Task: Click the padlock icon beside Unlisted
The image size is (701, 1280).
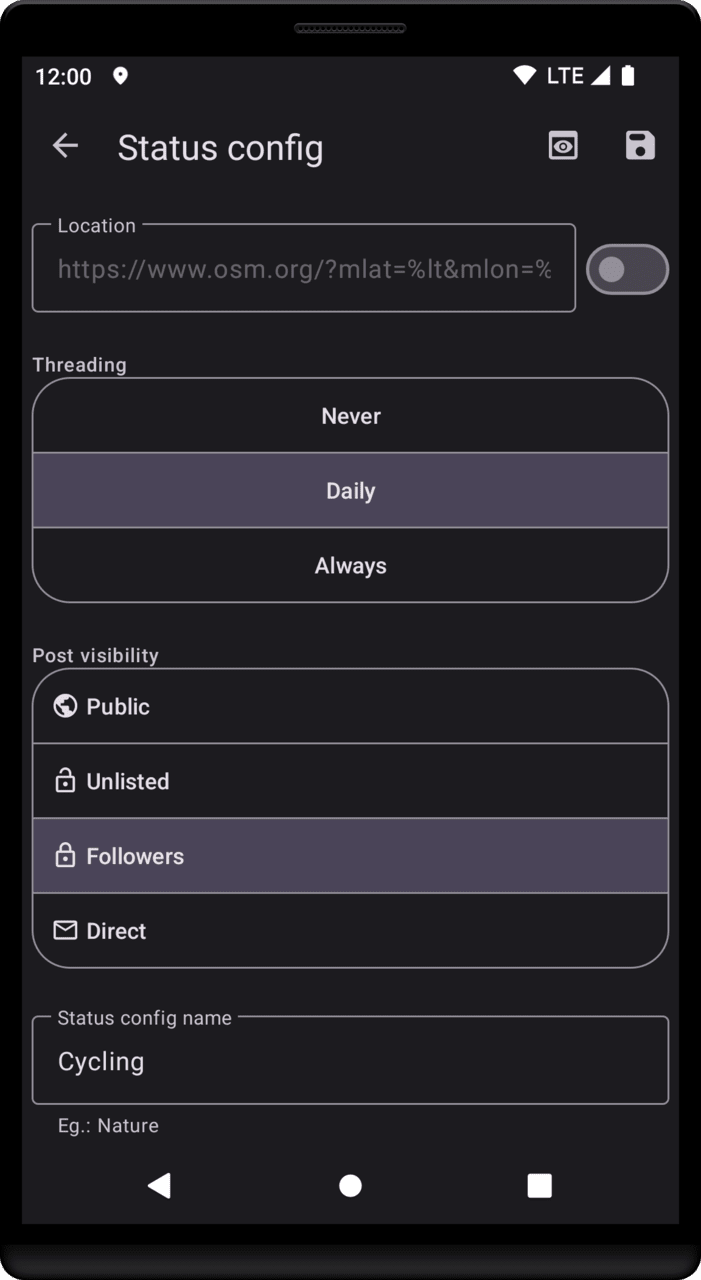Action: (x=65, y=781)
